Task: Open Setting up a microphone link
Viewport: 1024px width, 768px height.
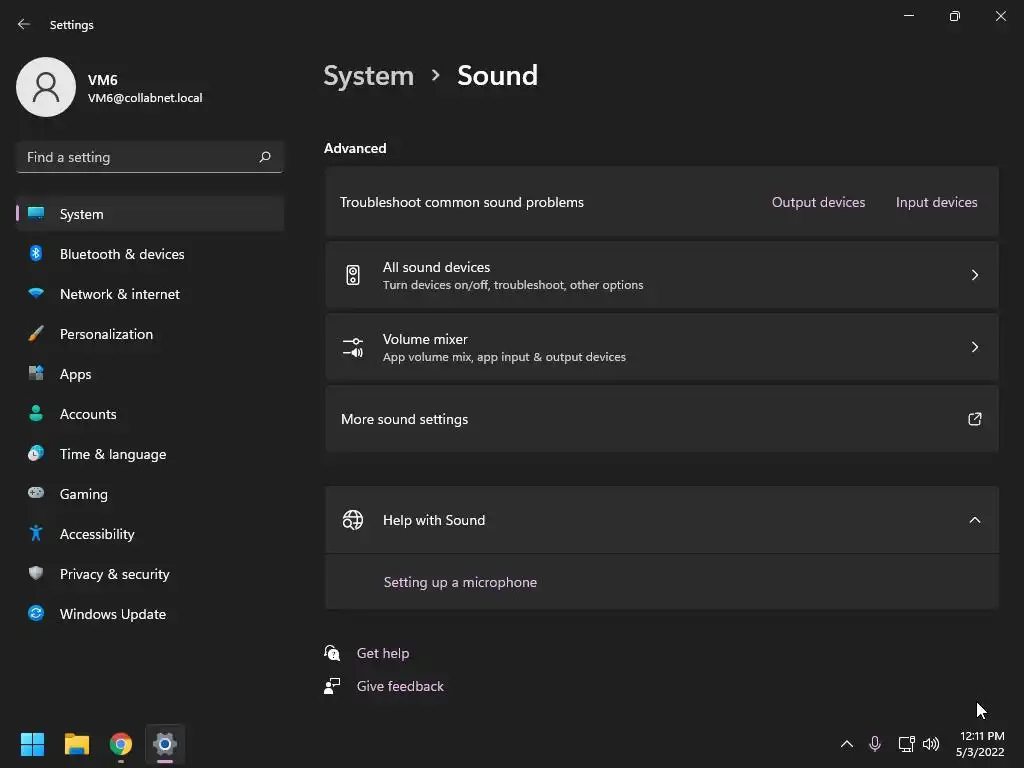Action: tap(460, 582)
